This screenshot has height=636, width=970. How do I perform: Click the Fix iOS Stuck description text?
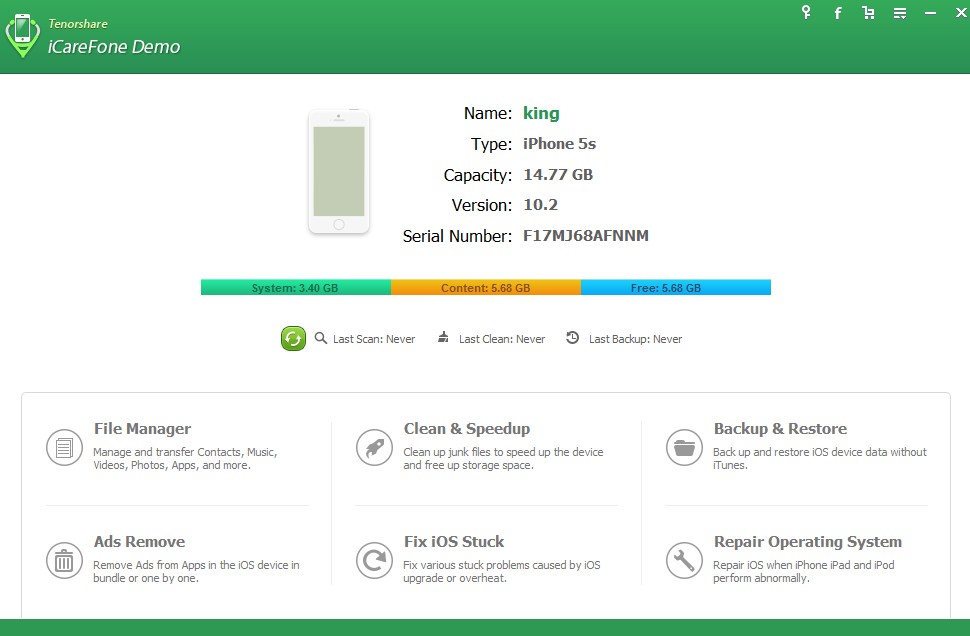coord(502,572)
